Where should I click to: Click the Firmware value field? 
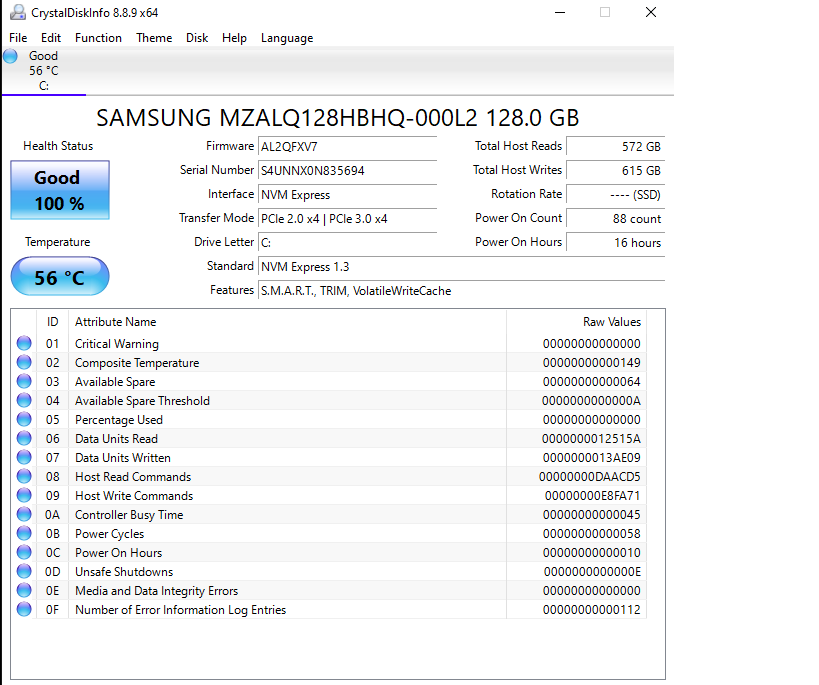(x=347, y=147)
